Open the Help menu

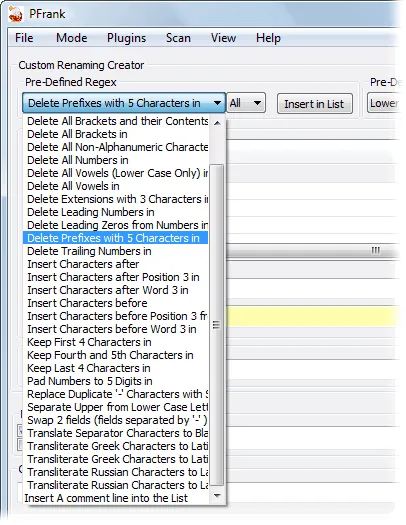point(268,38)
